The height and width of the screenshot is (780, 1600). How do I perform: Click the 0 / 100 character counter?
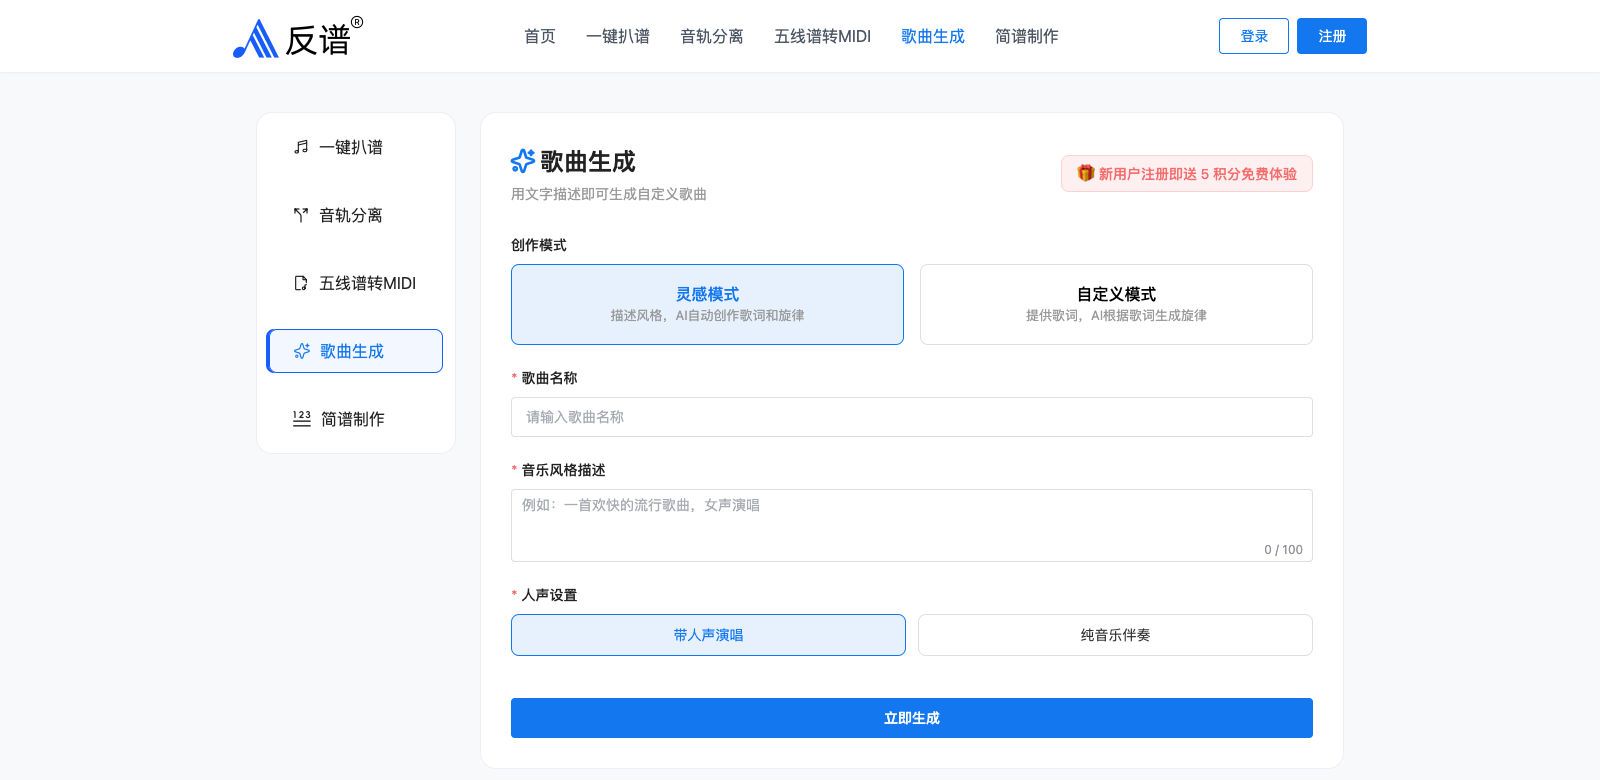pyautogui.click(x=1283, y=549)
